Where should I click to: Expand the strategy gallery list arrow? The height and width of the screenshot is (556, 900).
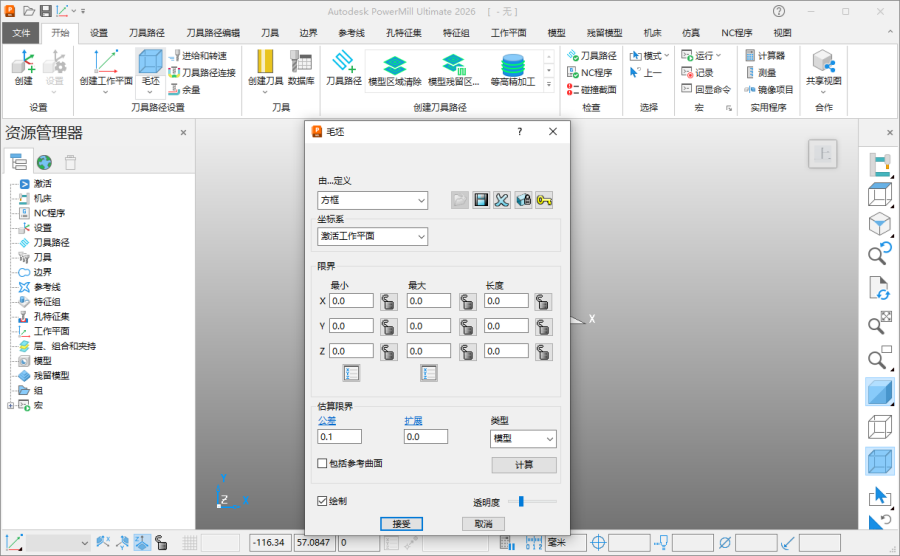pyautogui.click(x=549, y=84)
